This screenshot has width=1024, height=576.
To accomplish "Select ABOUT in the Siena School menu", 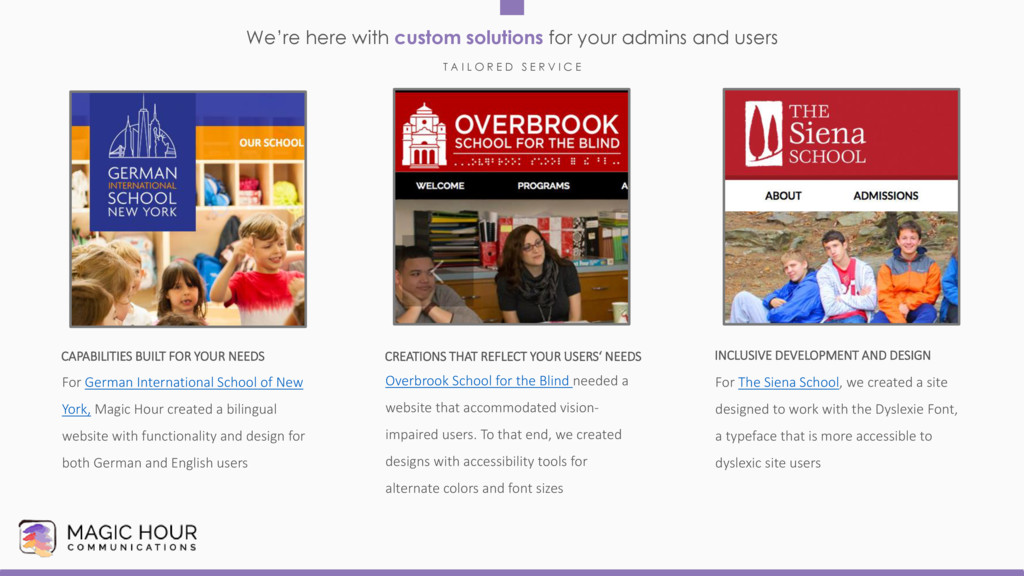I will (783, 196).
